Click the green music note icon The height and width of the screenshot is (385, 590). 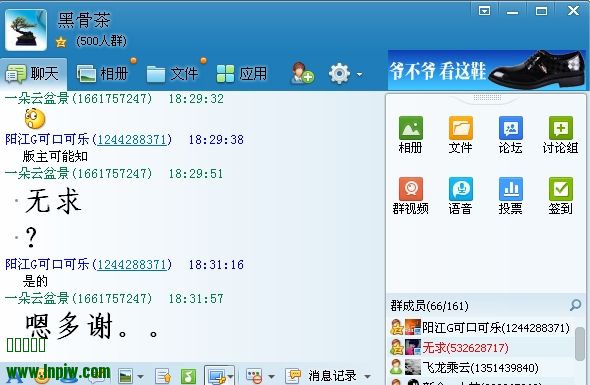[x=188, y=376]
